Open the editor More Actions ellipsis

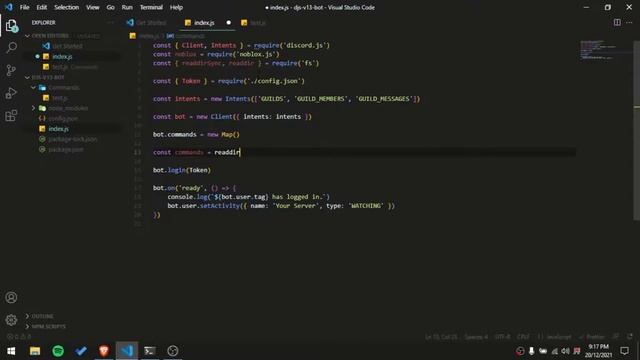(x=629, y=22)
